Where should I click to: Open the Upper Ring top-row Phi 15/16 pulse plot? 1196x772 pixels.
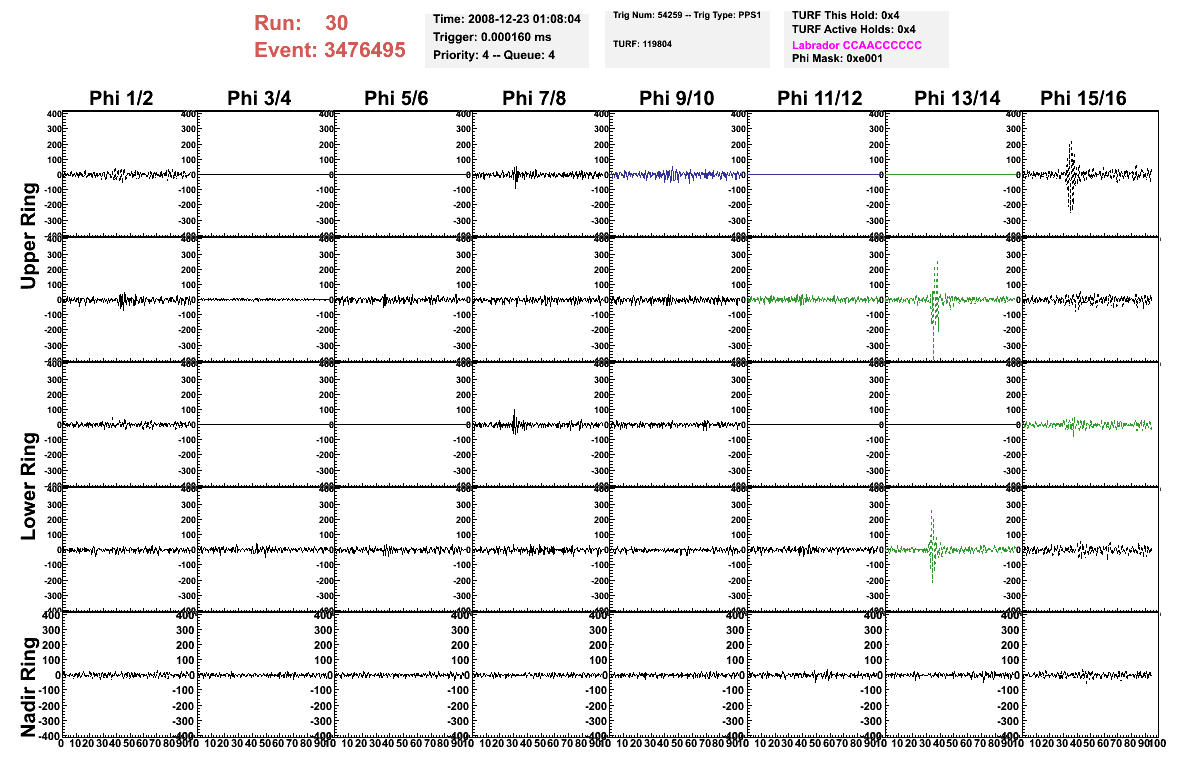pyautogui.click(x=1091, y=174)
